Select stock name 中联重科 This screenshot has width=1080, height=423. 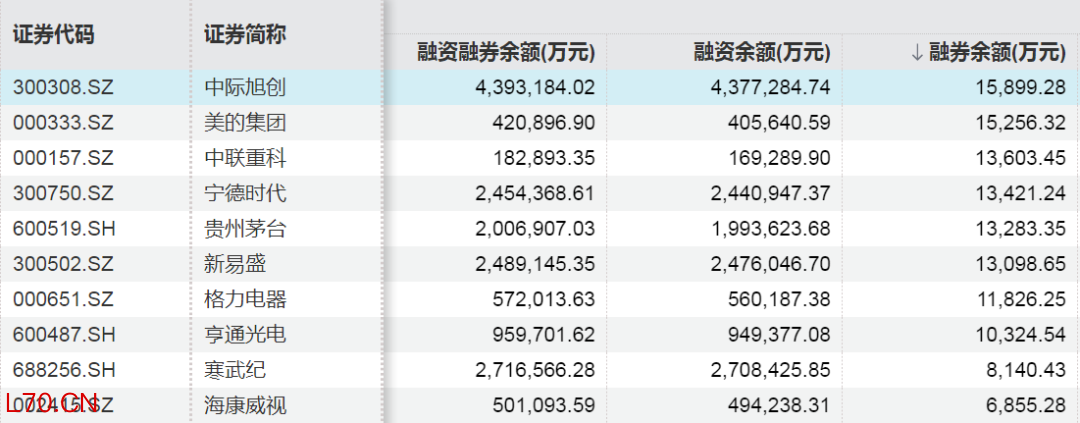point(245,158)
